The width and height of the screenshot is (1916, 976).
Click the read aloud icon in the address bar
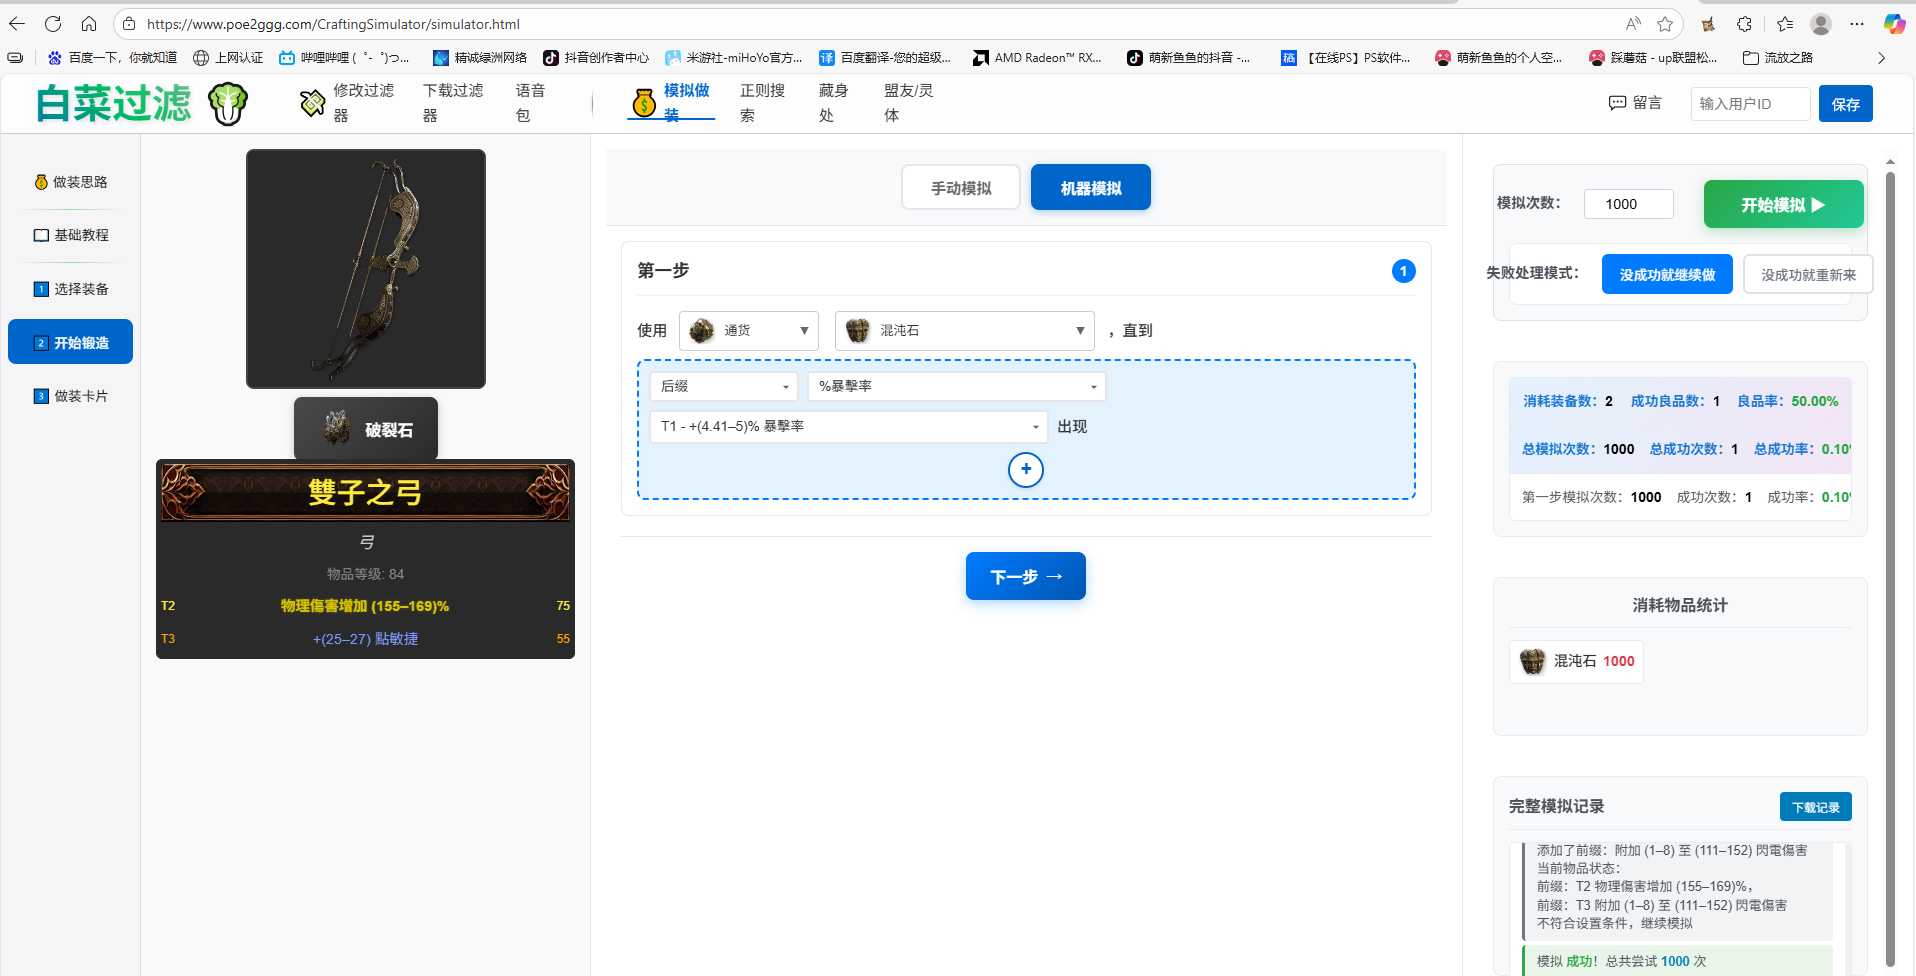[x=1633, y=24]
